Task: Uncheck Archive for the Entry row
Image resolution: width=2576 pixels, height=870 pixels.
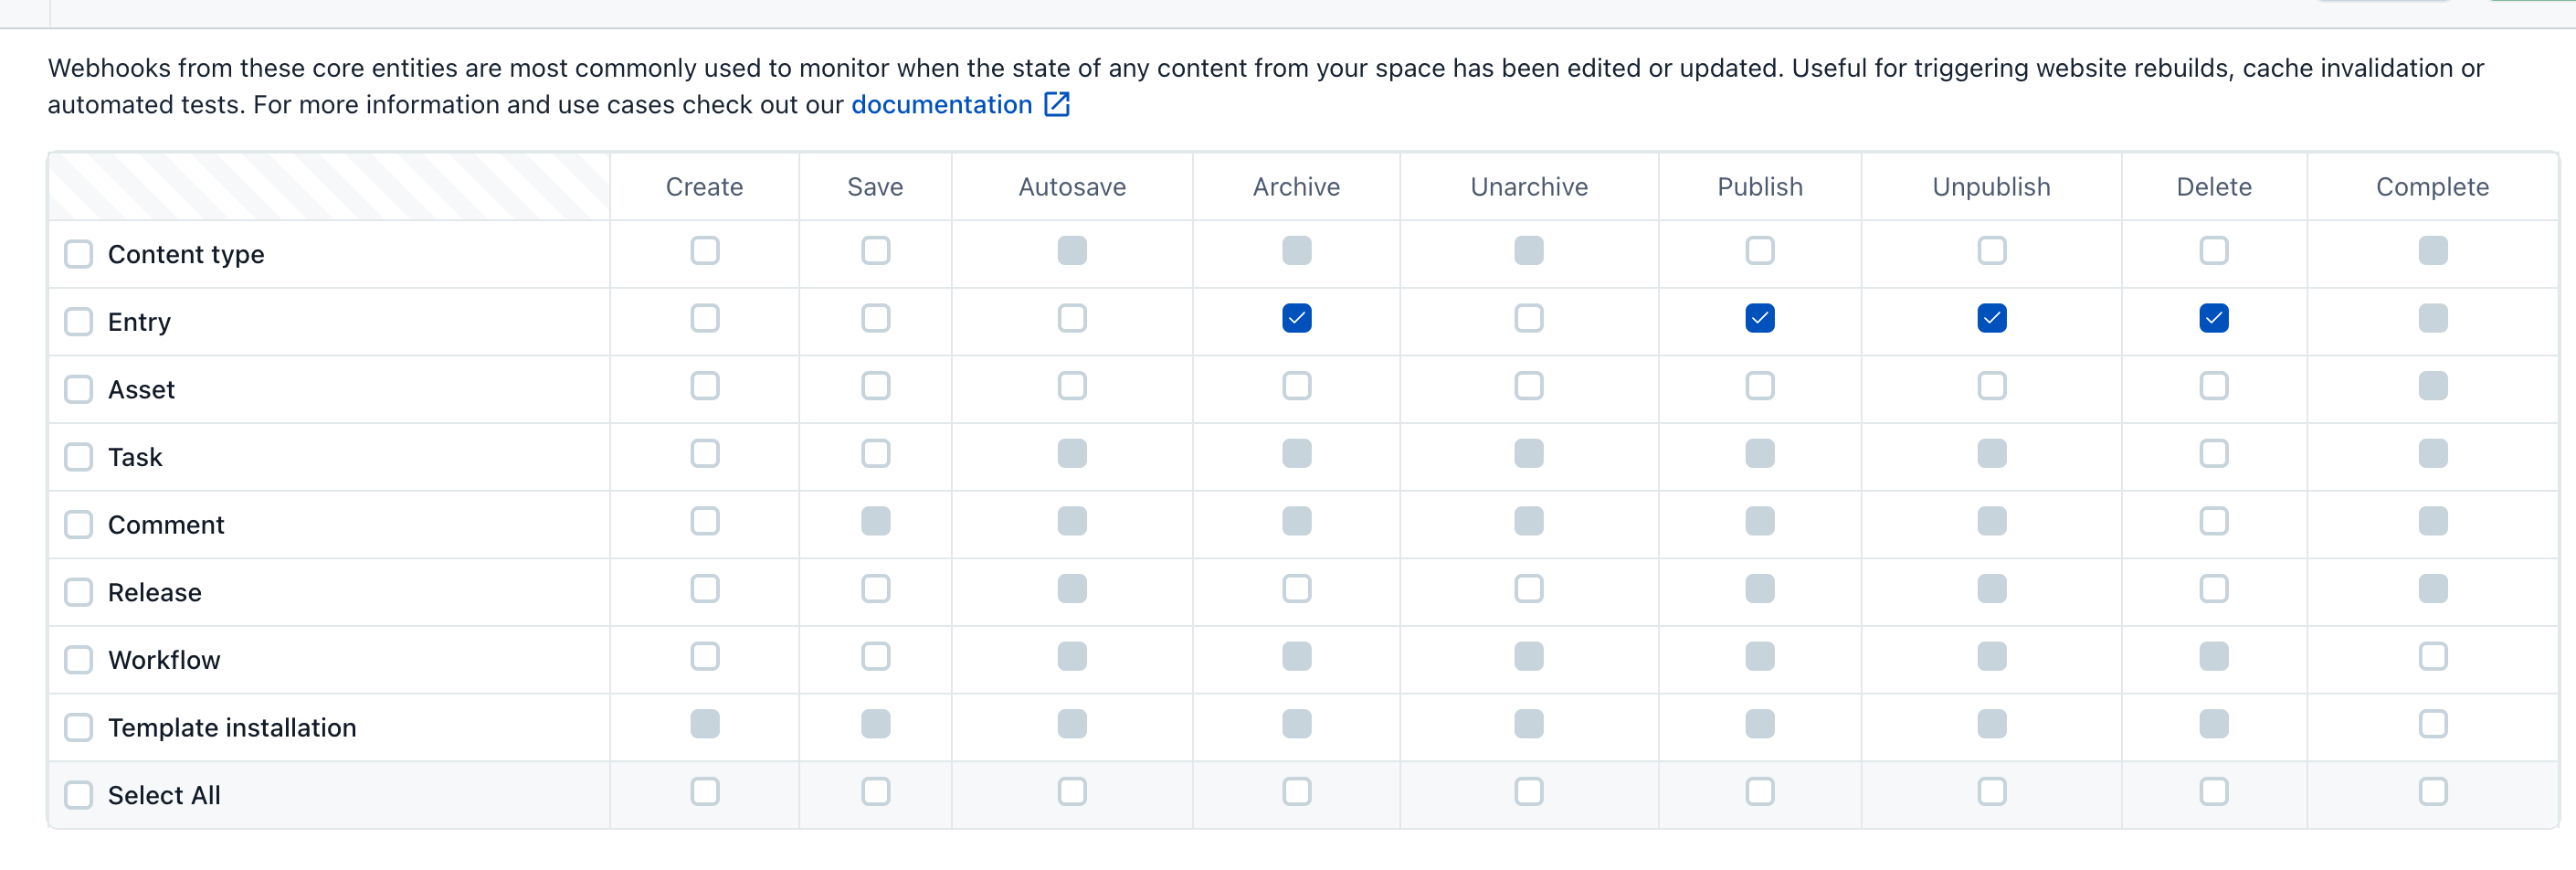Action: (1296, 318)
